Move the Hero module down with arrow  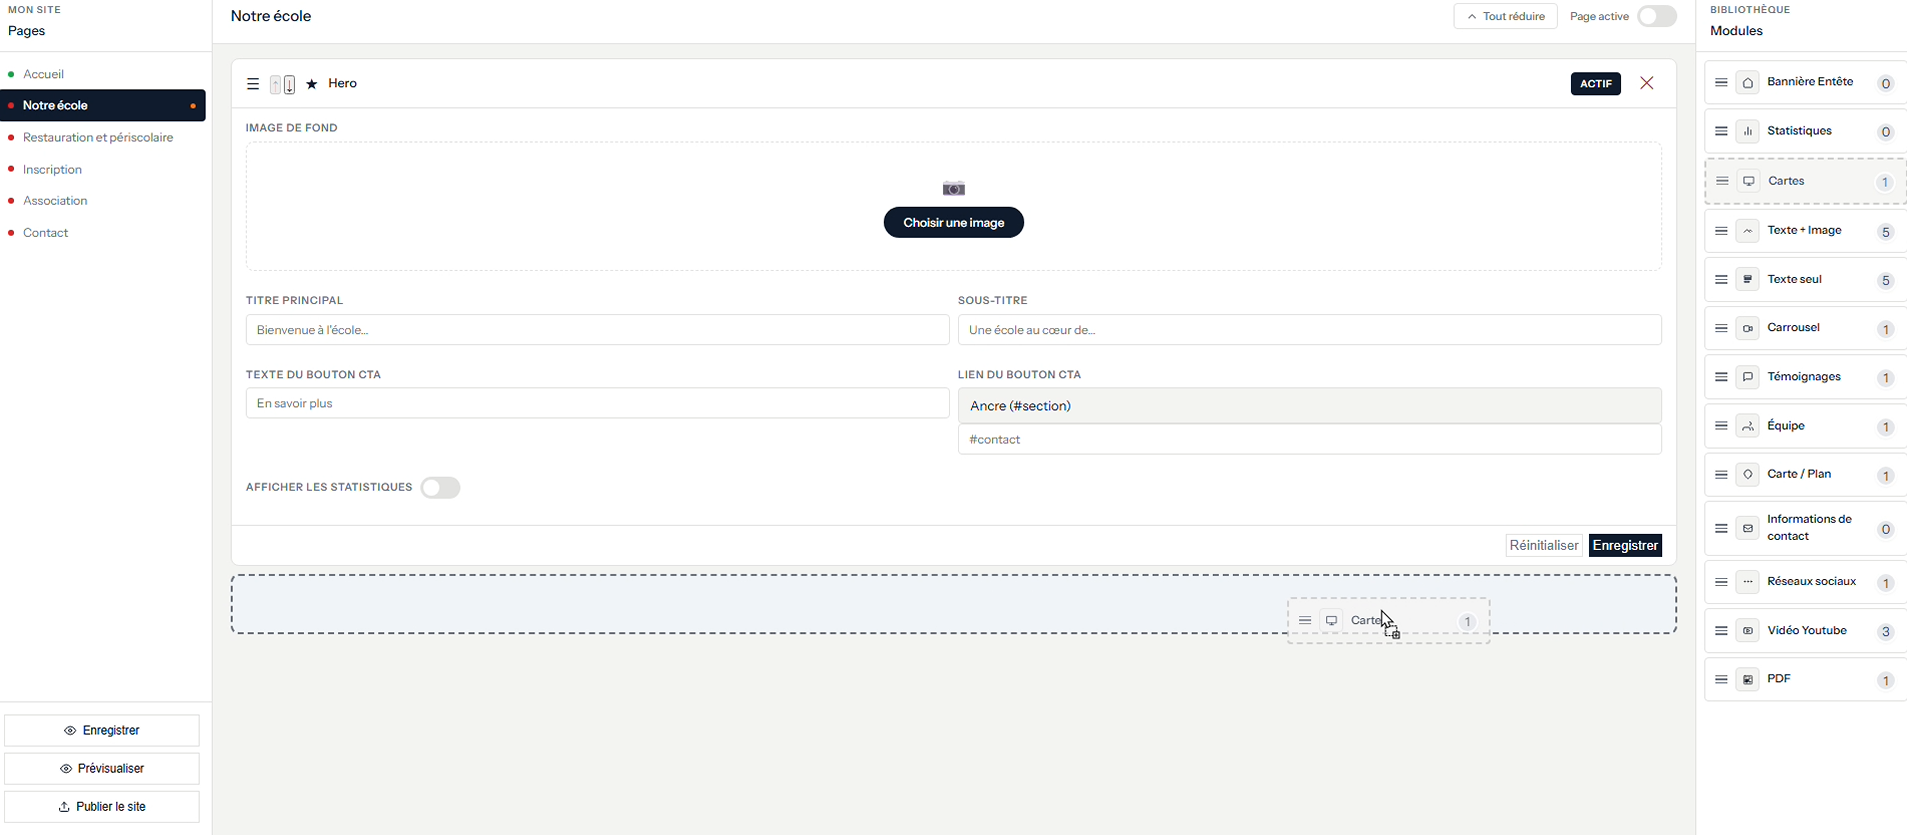(289, 85)
